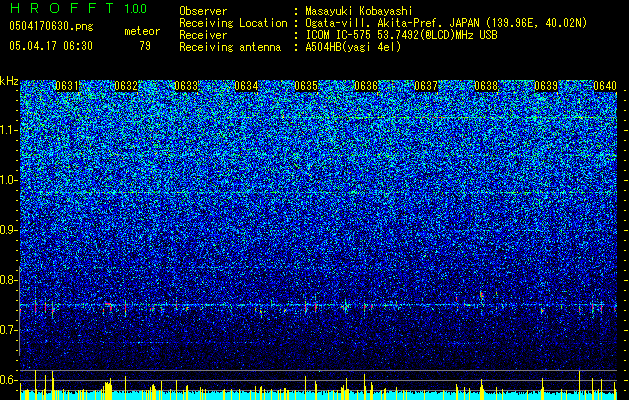
Task: Select the Ogata-vill. Akita-Pref. JAPAN location text
Action: 446,23
